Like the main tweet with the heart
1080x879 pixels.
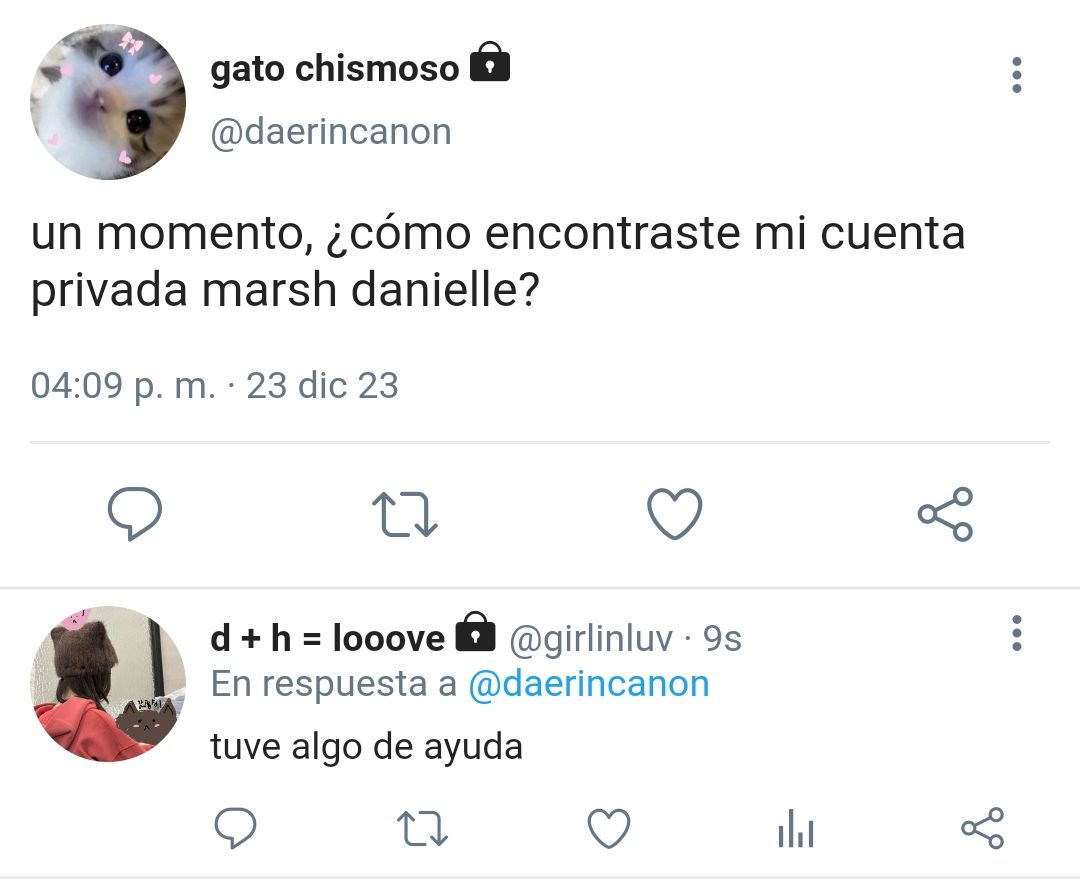(675, 513)
